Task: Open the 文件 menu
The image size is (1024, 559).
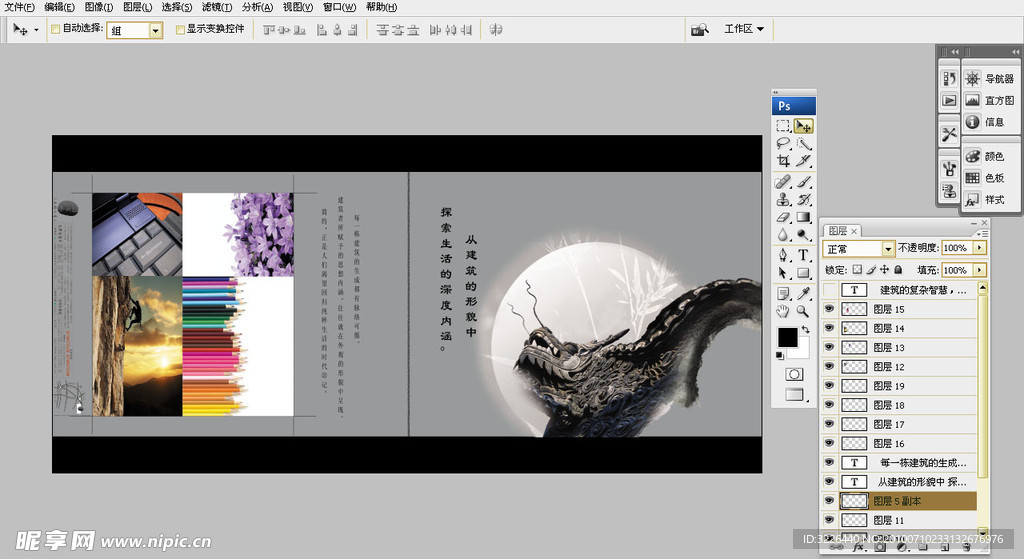Action: coord(20,7)
